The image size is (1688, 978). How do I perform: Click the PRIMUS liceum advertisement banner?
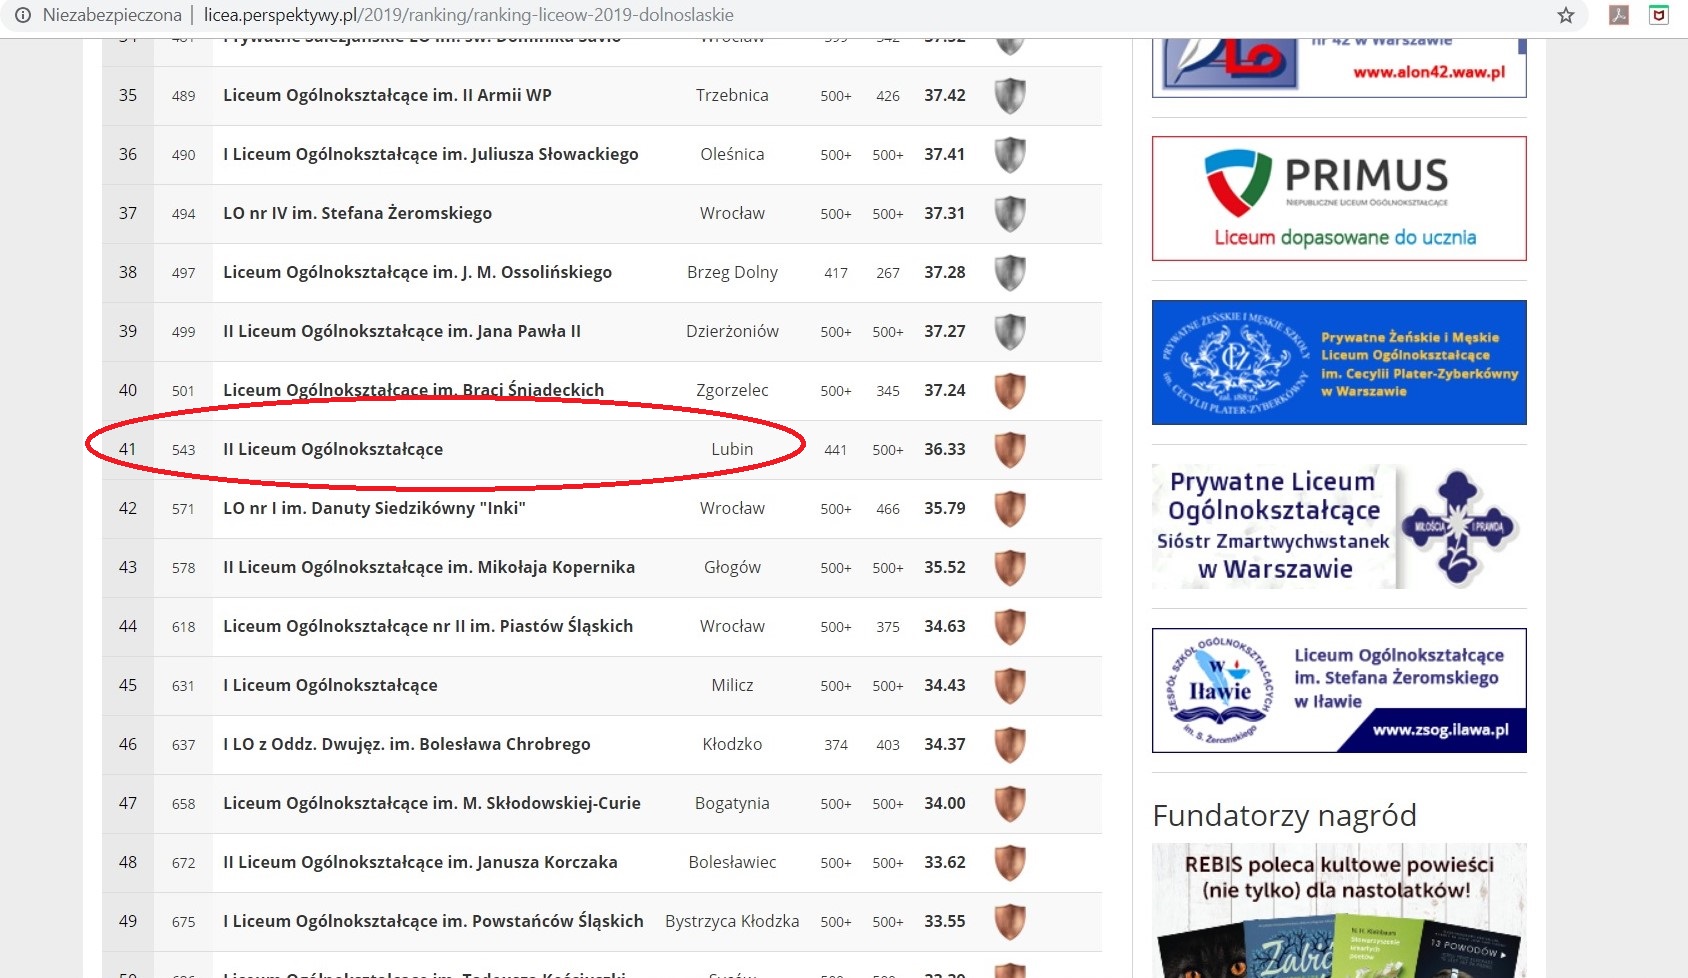(x=1339, y=199)
